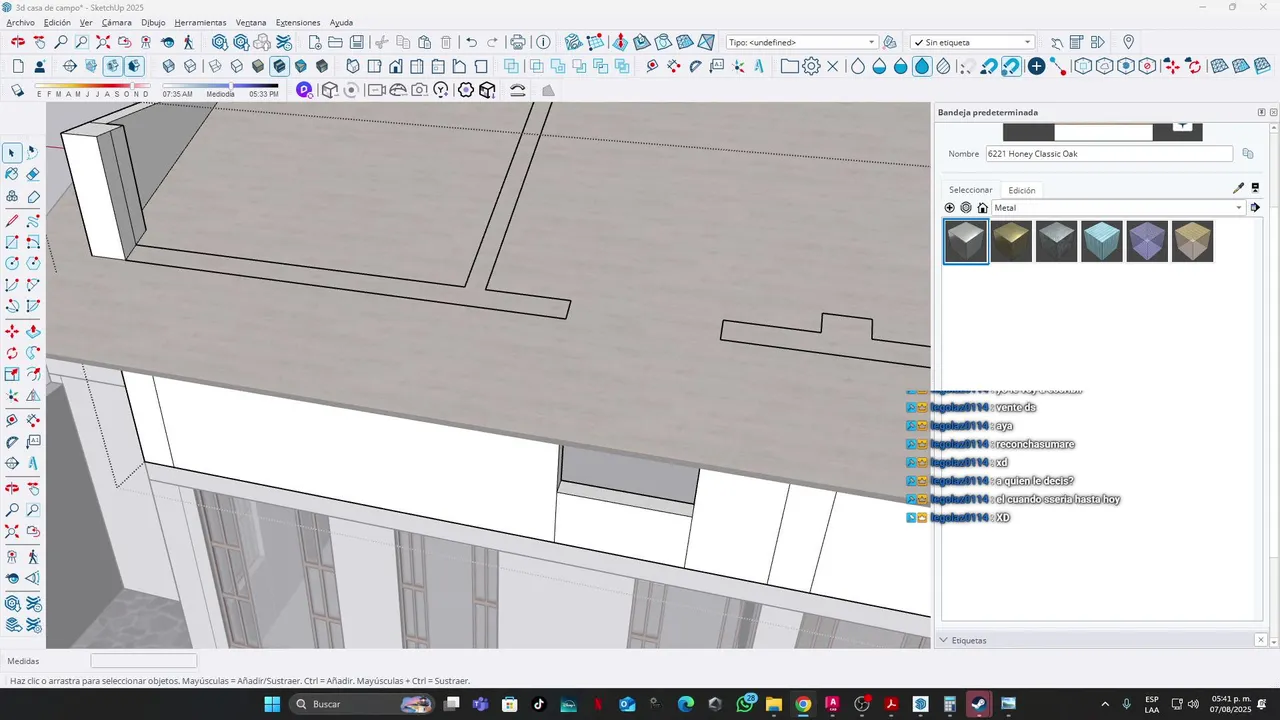Open the Archivo menu
Screen dimensions: 1280x720
tap(20, 22)
